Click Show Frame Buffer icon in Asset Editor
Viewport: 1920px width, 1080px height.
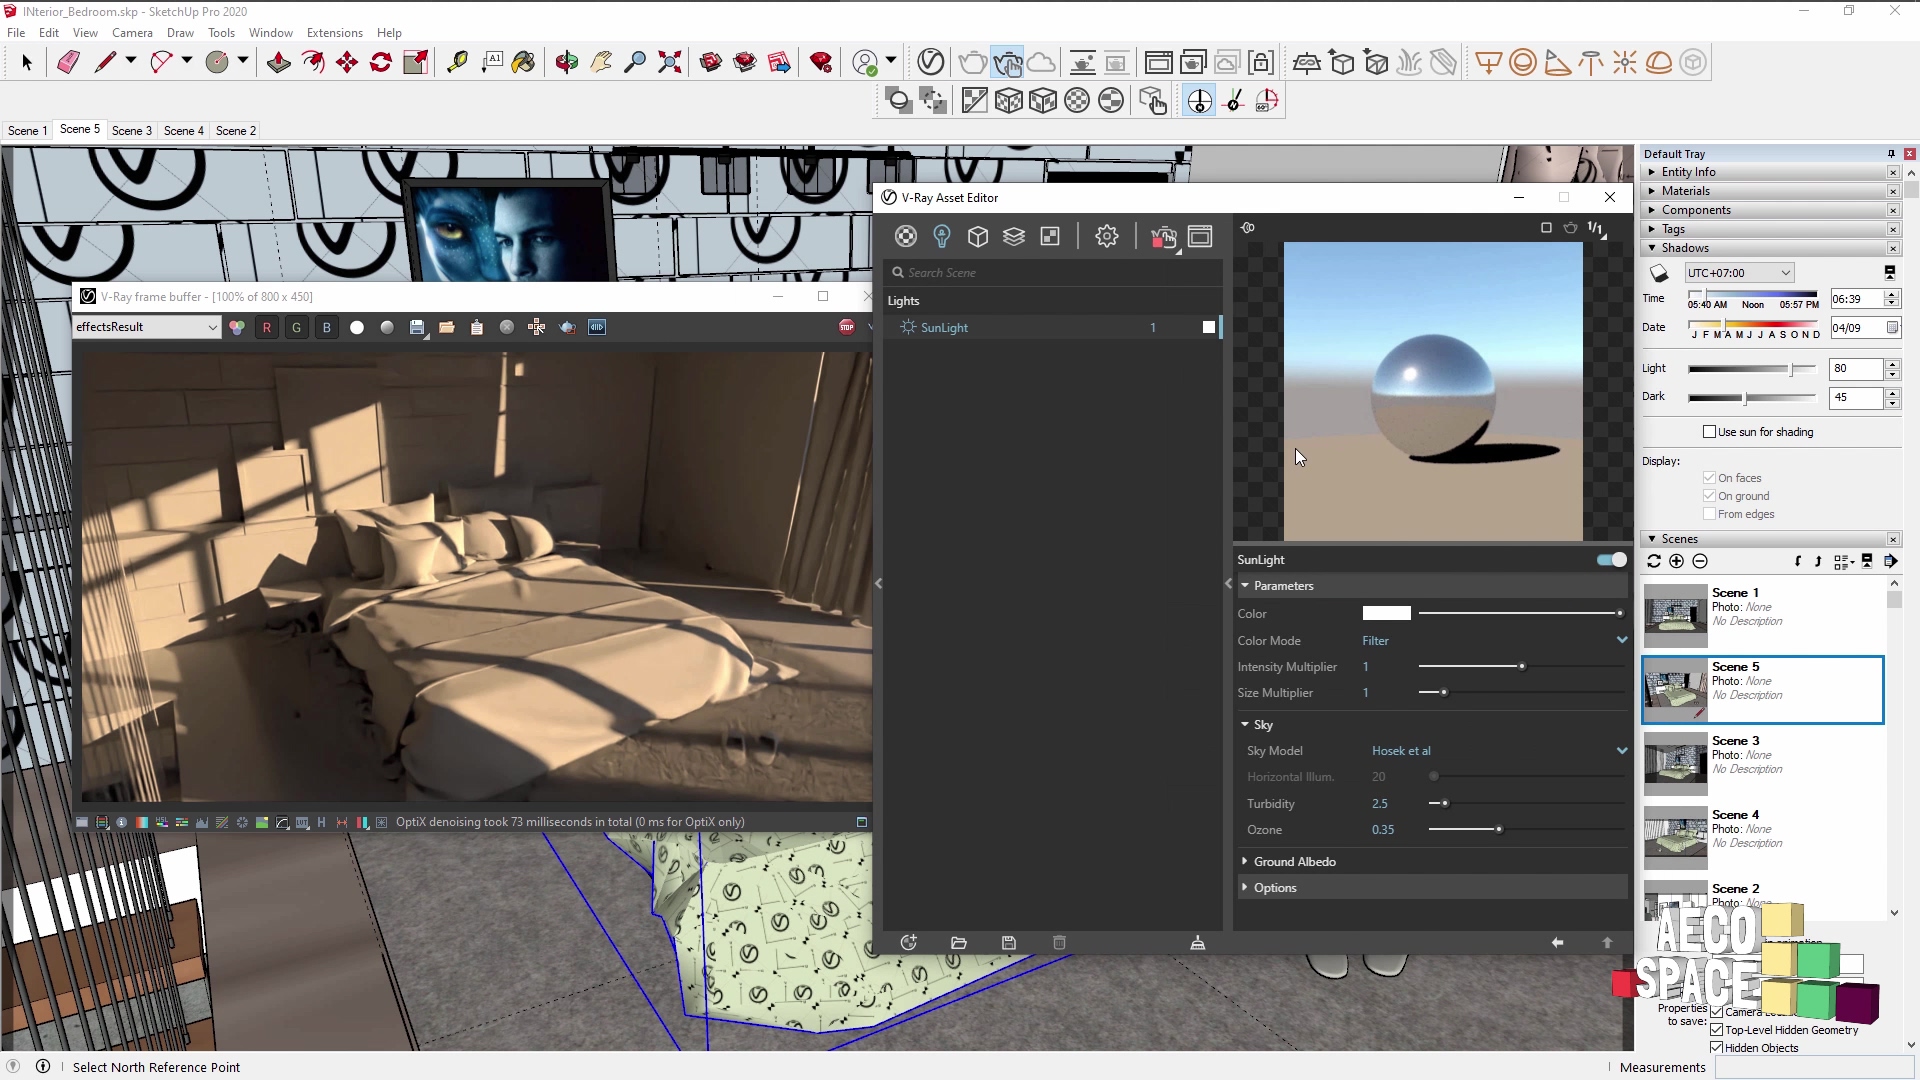1200,236
